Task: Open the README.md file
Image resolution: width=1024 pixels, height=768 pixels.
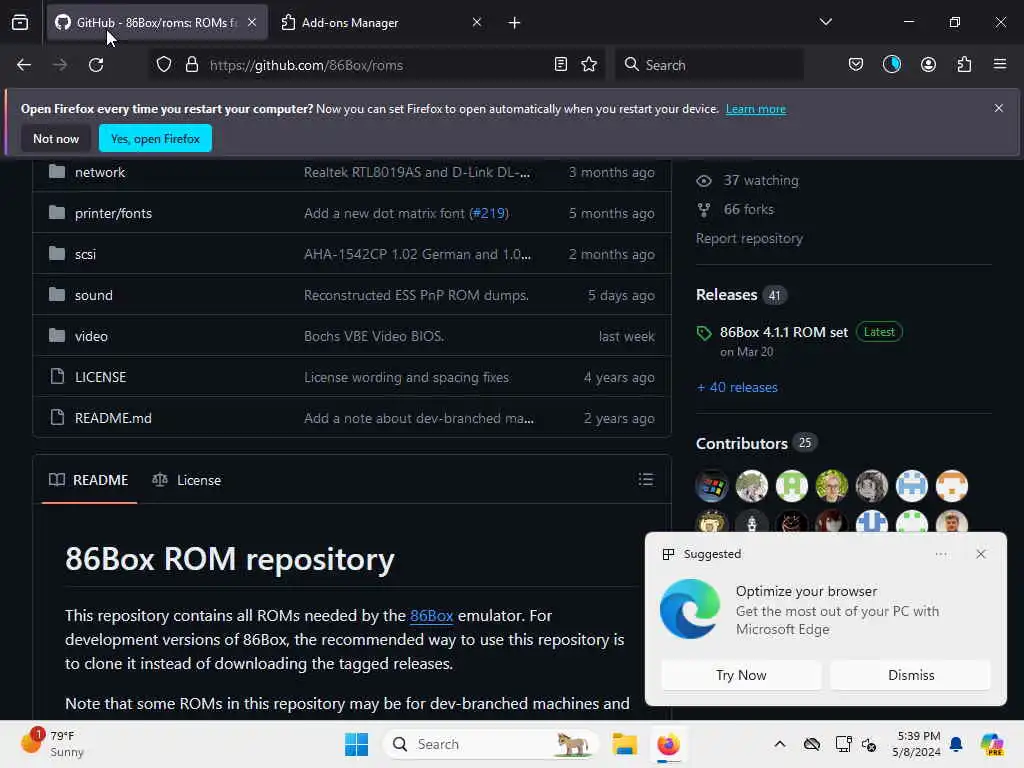Action: (113, 418)
